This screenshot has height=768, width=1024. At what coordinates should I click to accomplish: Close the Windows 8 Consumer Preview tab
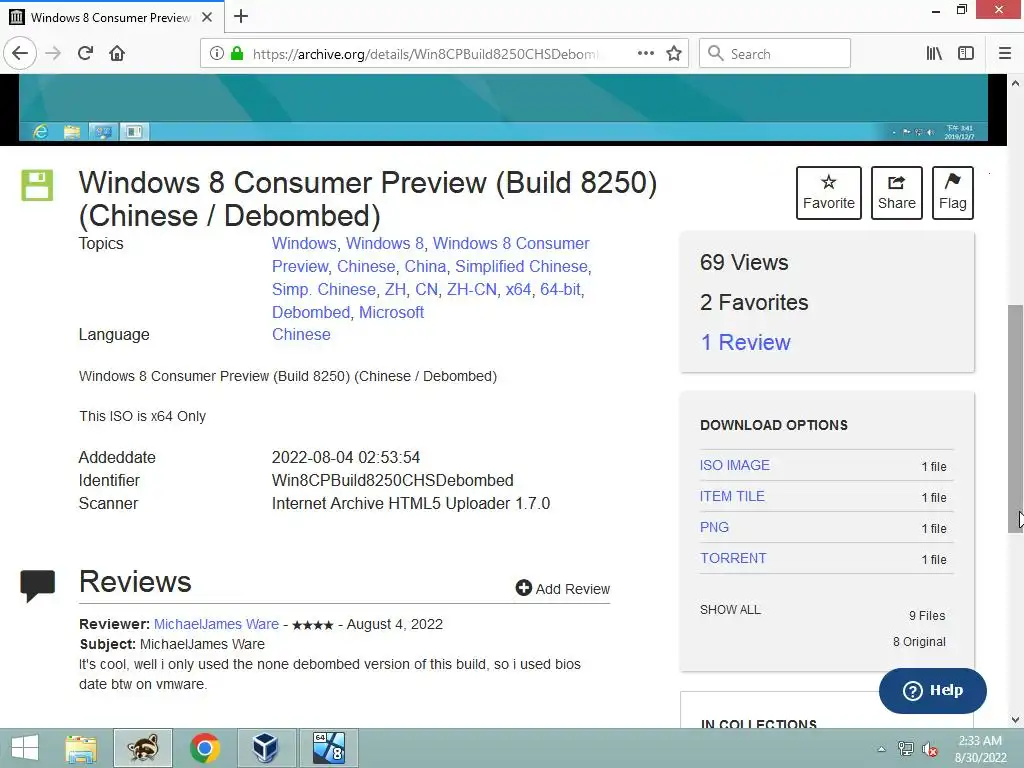(207, 17)
